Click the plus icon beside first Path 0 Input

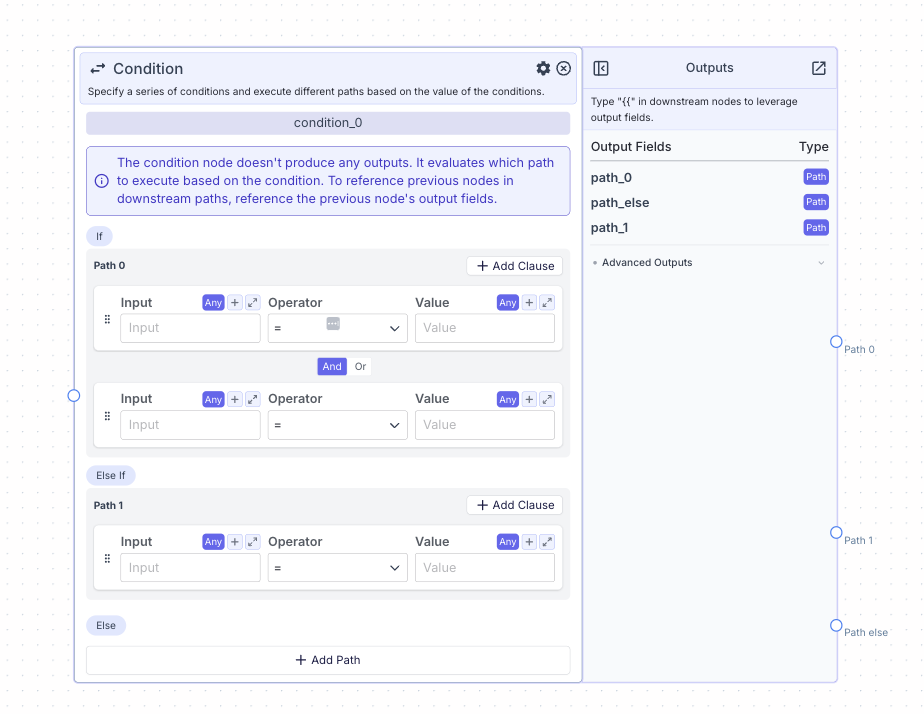click(x=235, y=303)
